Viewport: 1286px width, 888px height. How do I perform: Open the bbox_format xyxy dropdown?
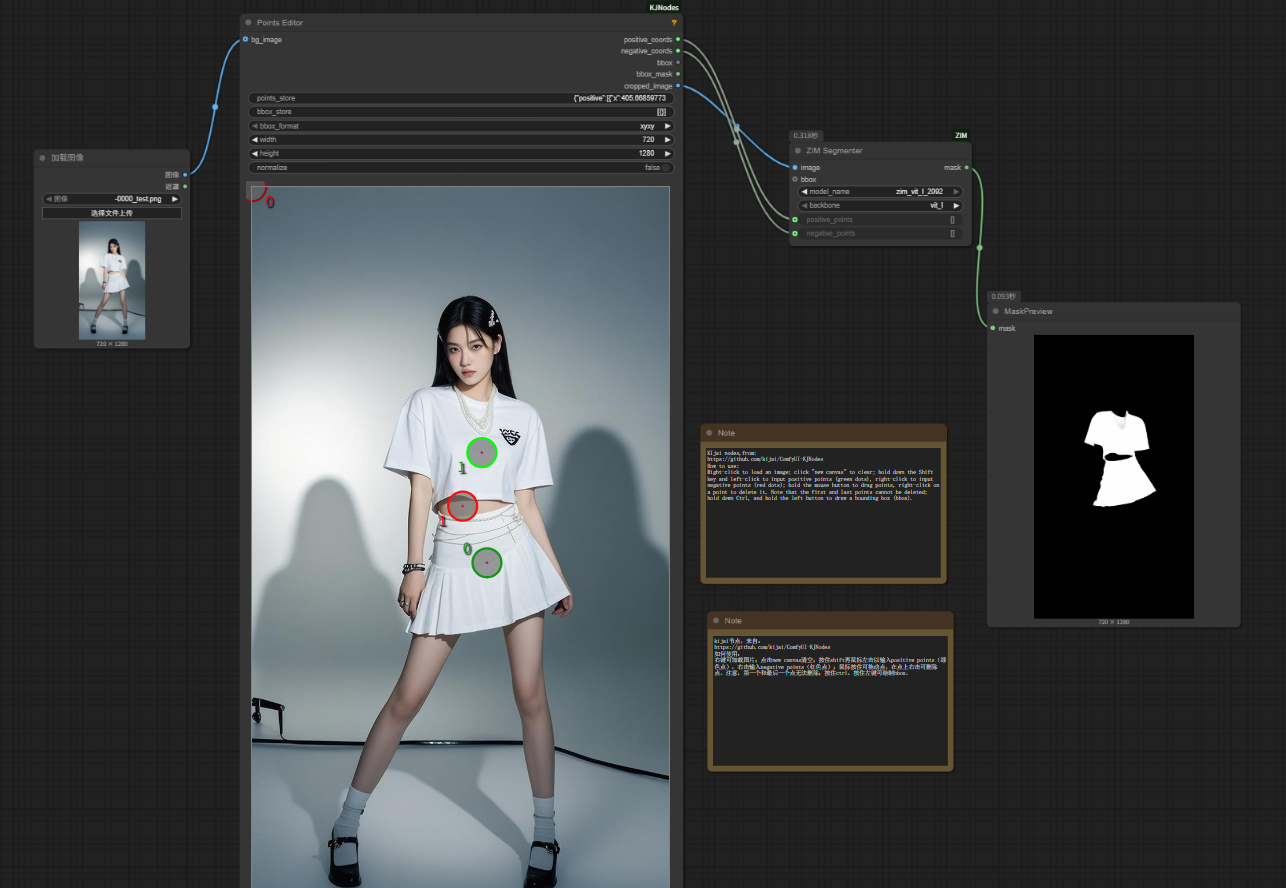461,127
